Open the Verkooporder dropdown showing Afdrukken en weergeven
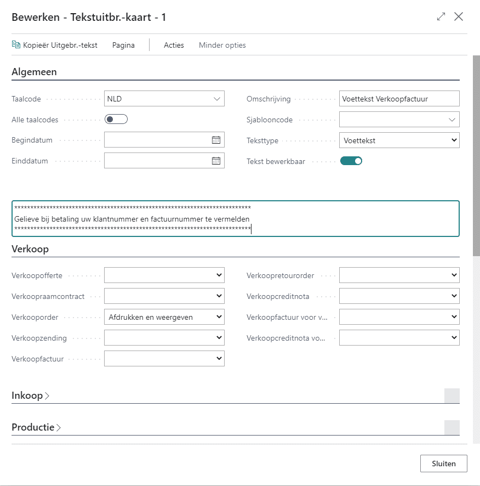Image resolution: width=480 pixels, height=486 pixels. pos(164,317)
